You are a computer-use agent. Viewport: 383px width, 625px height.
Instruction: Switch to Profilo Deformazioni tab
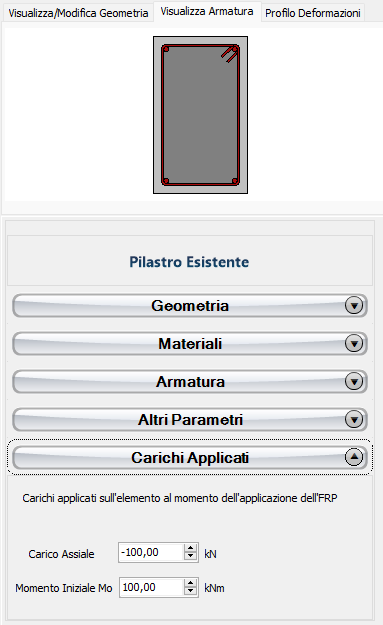pos(313,13)
